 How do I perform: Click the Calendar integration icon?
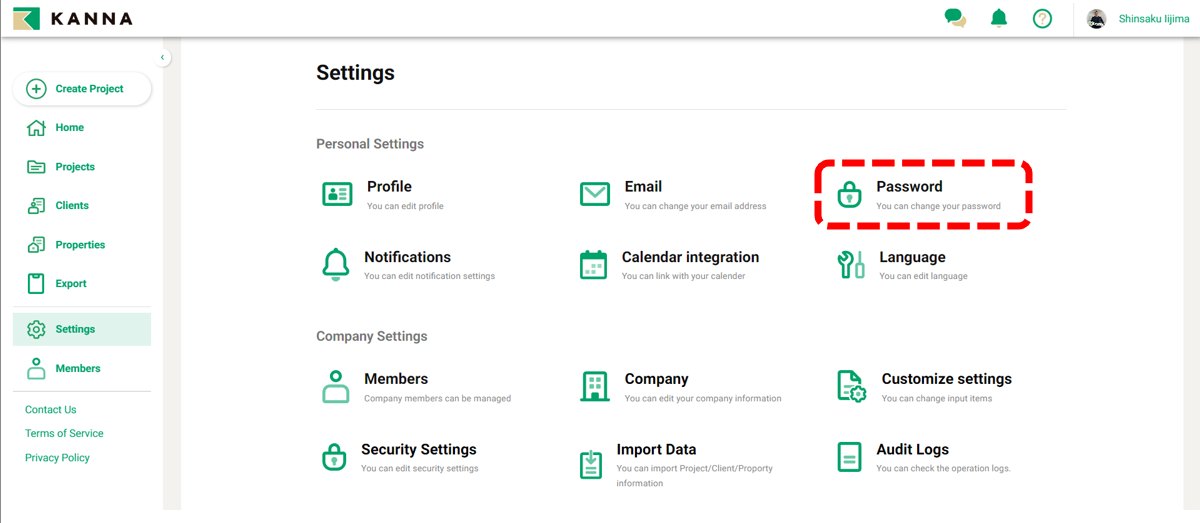pyautogui.click(x=593, y=265)
